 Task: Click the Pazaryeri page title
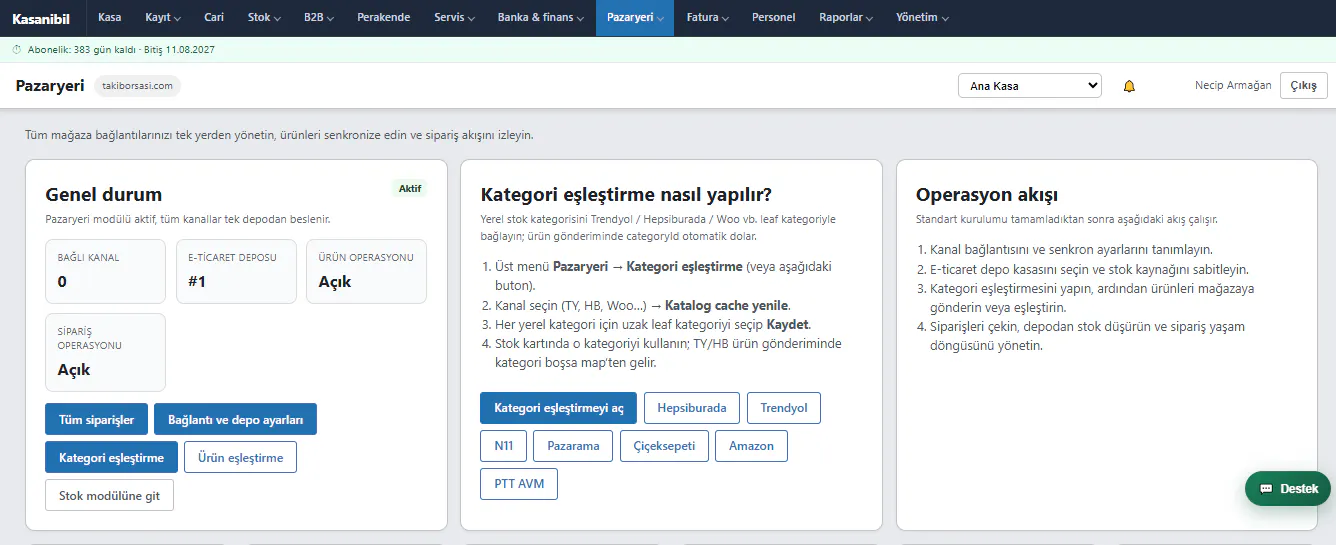pos(50,86)
